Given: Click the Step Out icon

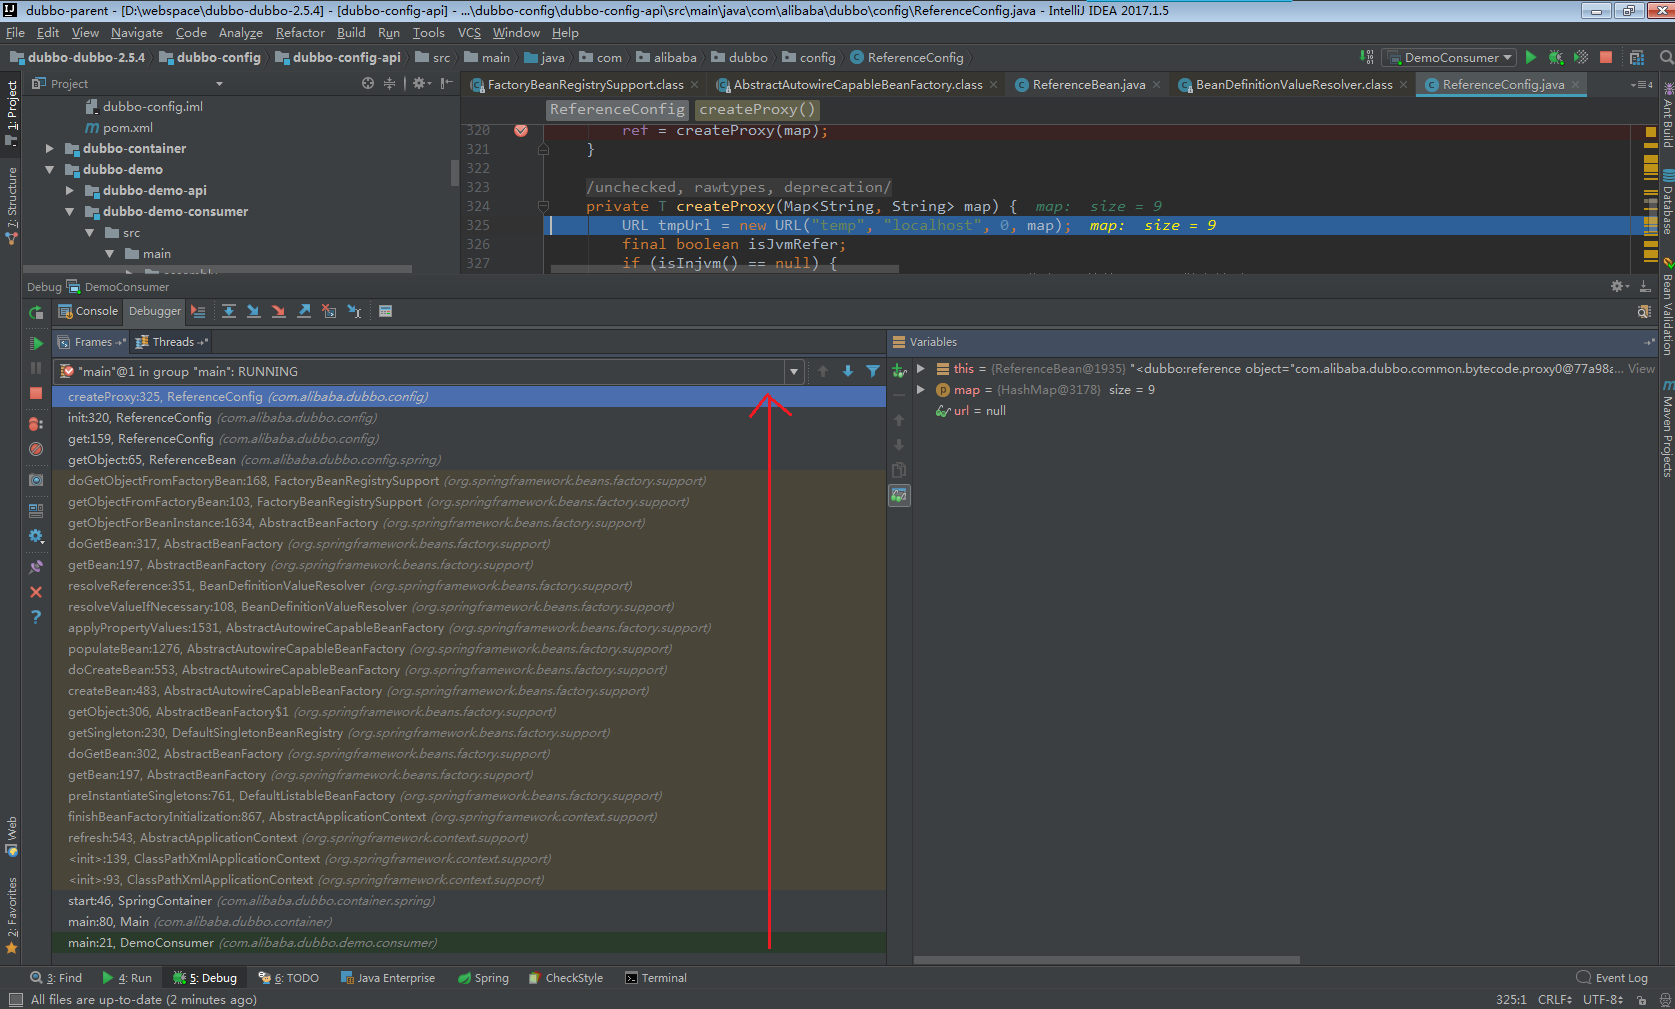Looking at the screenshot, I should pos(304,312).
